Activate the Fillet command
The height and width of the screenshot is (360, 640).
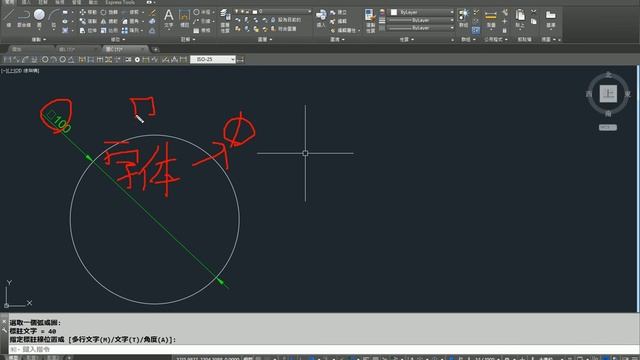(130, 21)
